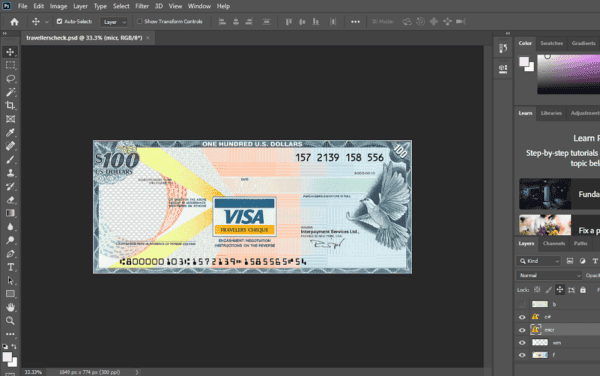
Task: Open the File menu
Action: [x=23, y=6]
